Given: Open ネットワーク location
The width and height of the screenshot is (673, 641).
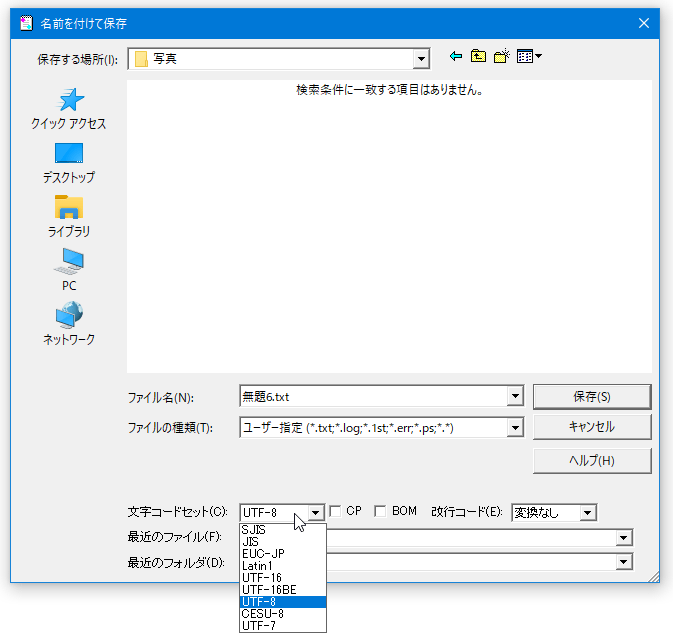Looking at the screenshot, I should coord(69,324).
